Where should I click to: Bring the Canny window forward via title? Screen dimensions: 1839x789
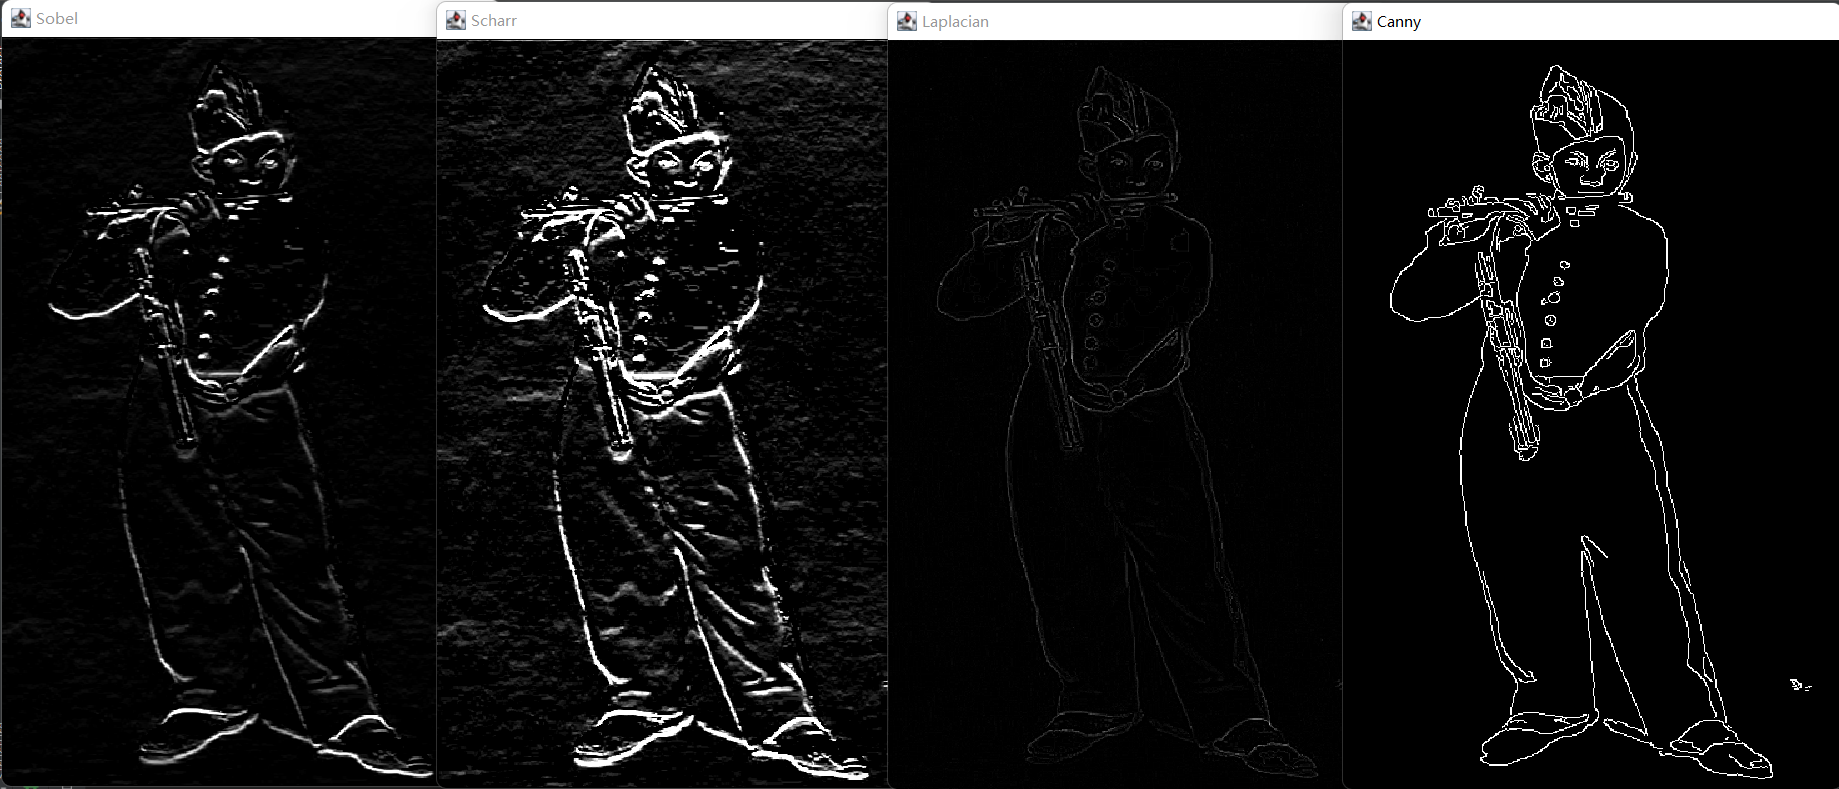coord(1398,21)
